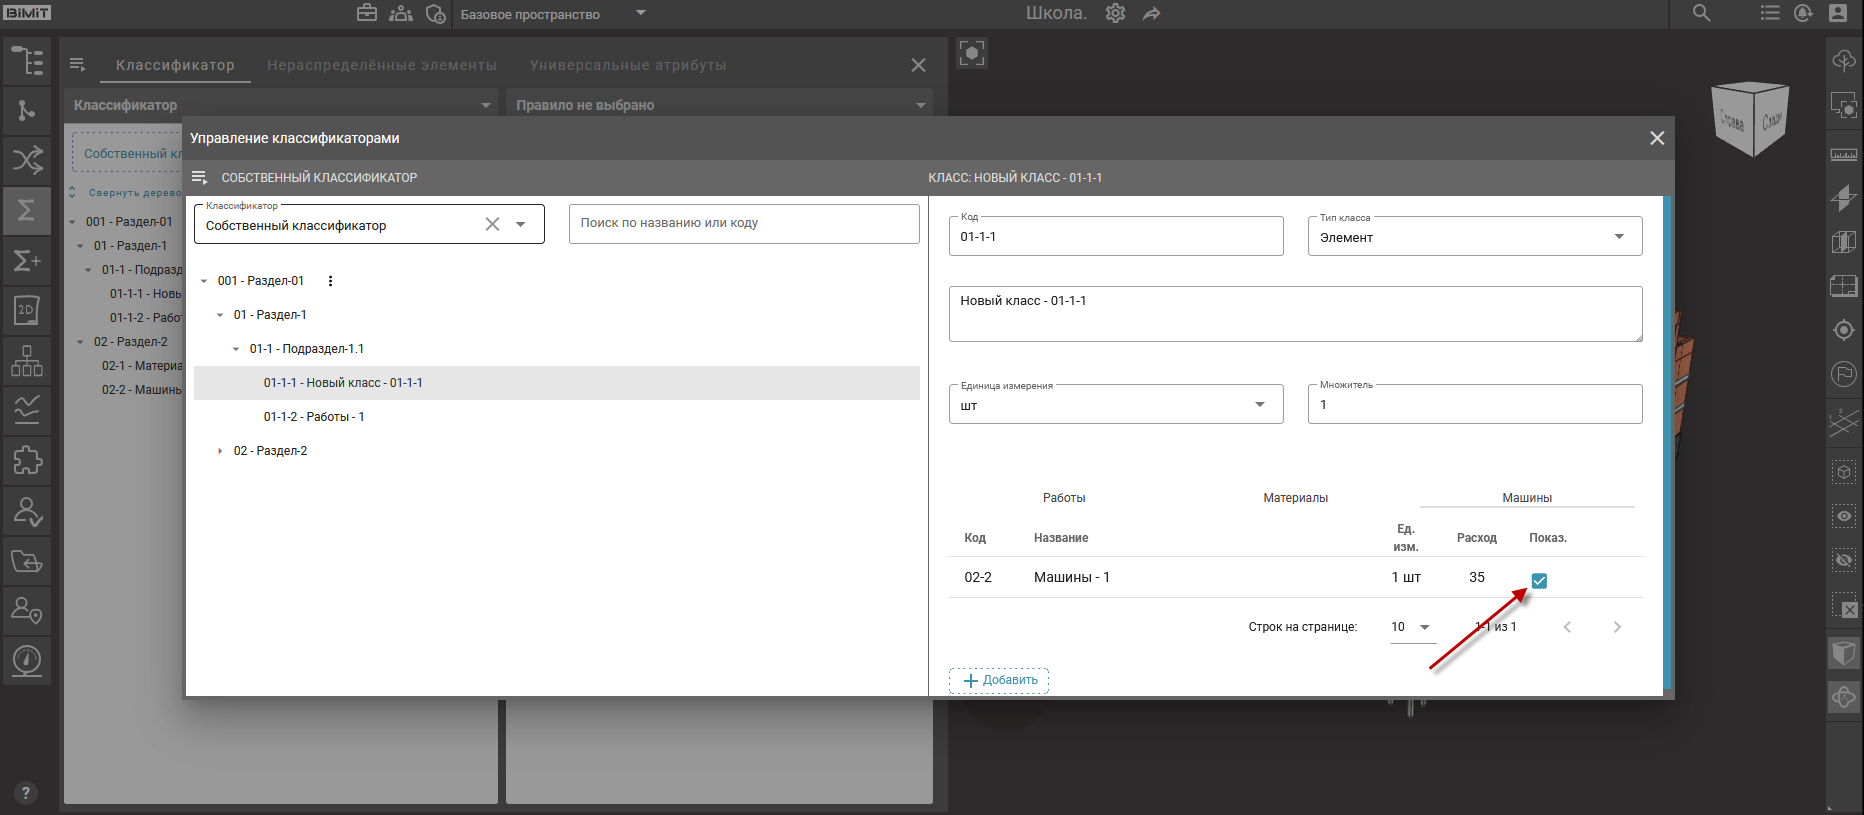Select 01-1-2 - Работы - 1 in tree

314,417
